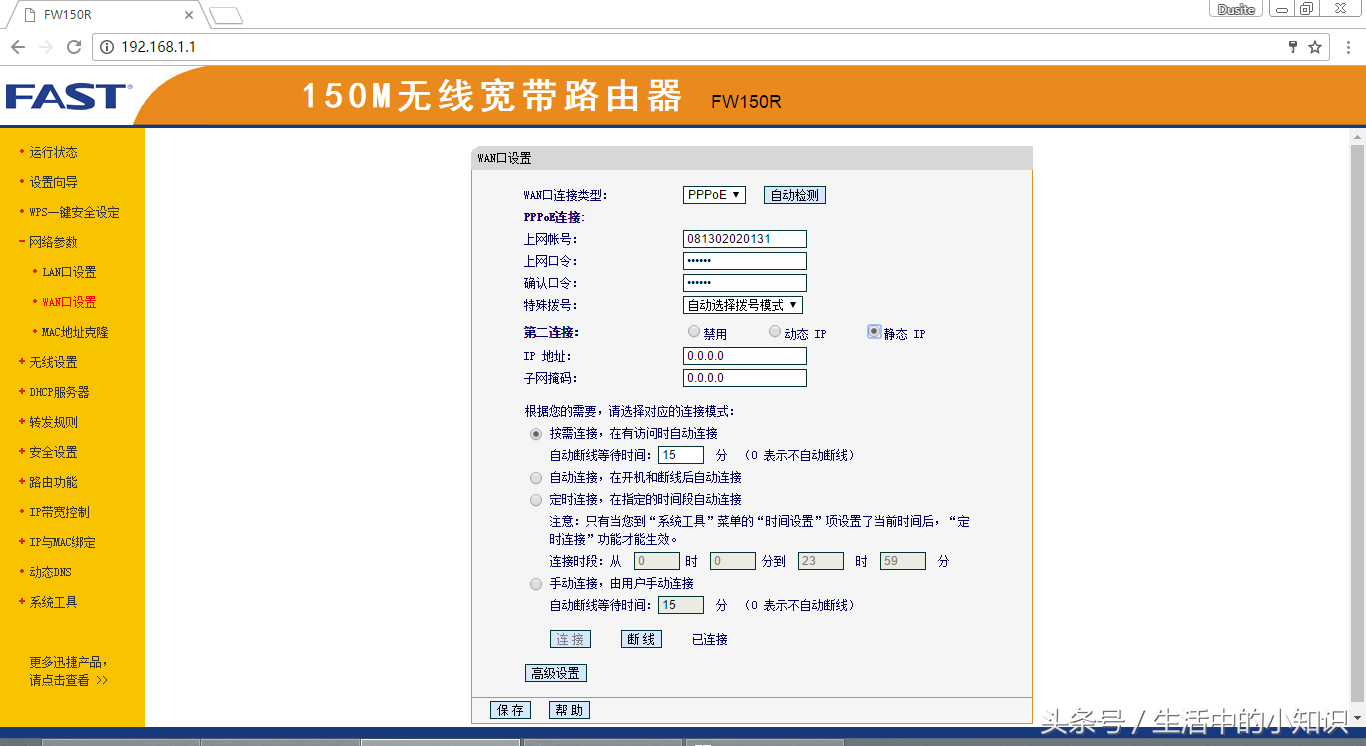This screenshot has height=746, width=1366.
Task: Click the 已连接 status text
Action: coord(710,640)
